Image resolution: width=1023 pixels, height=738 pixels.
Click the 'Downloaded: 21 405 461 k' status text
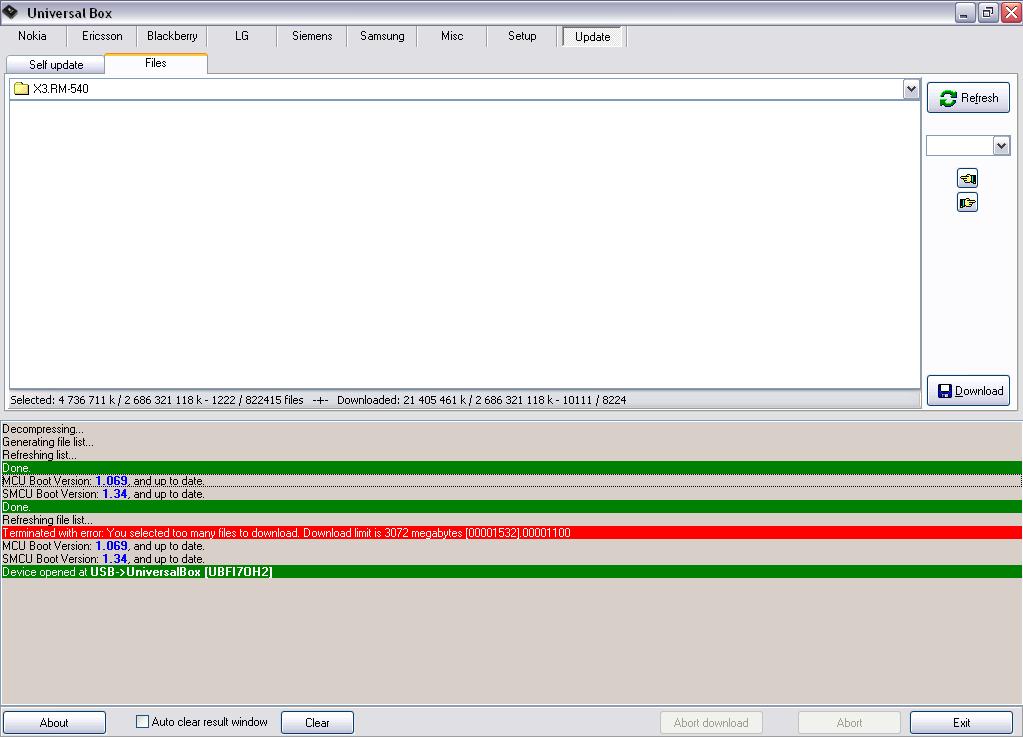pos(481,400)
